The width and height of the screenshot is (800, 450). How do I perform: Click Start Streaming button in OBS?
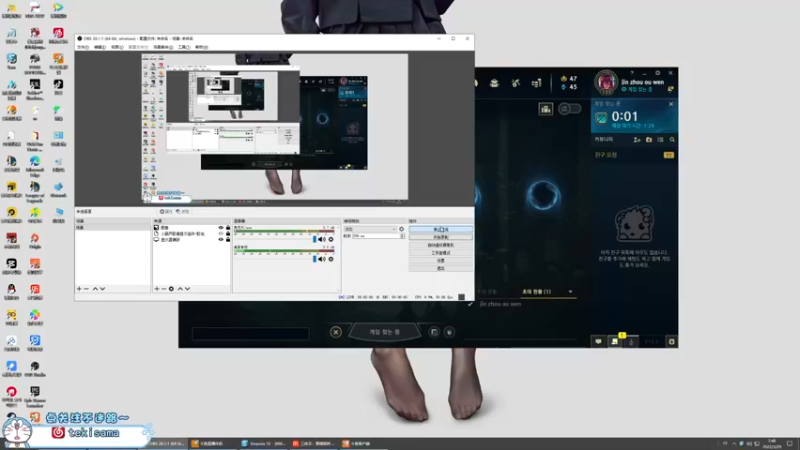441,230
